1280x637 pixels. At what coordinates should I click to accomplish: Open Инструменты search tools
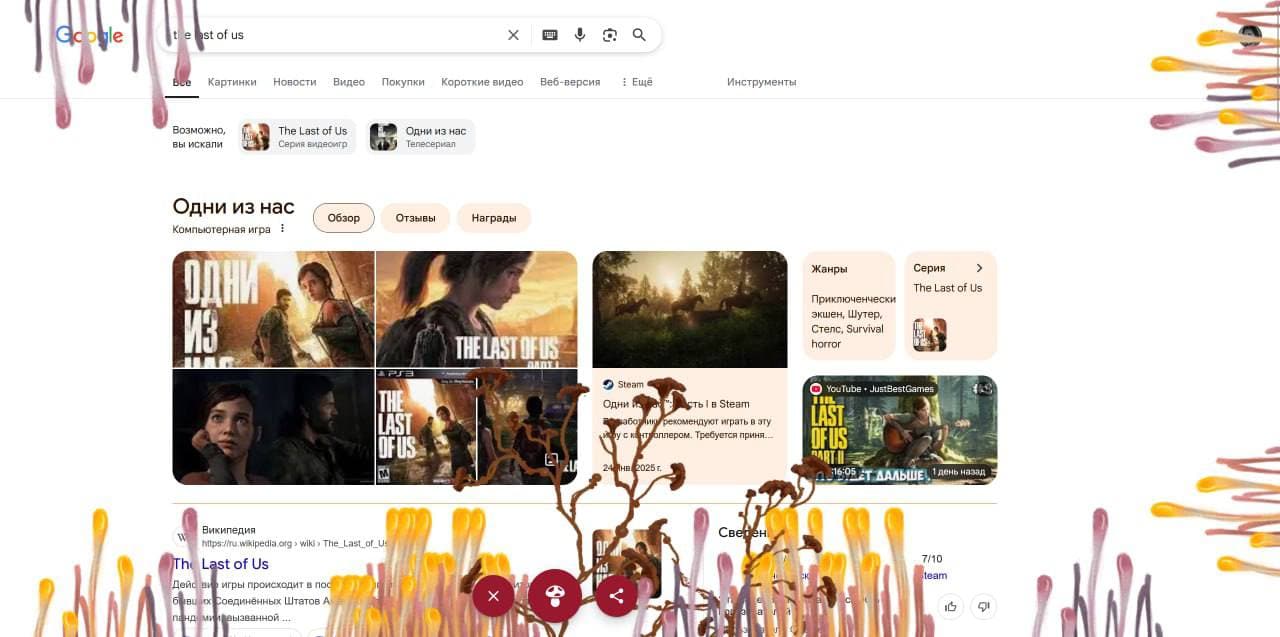click(x=762, y=82)
